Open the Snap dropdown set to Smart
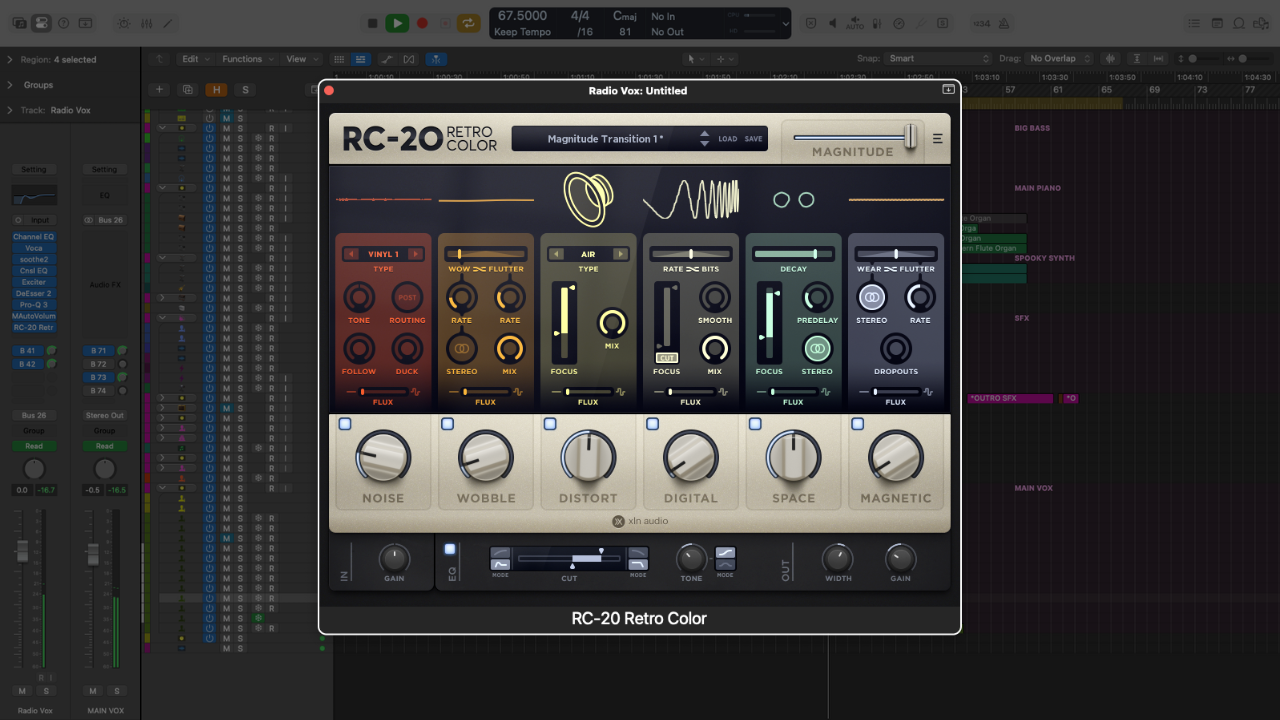Image resolution: width=1280 pixels, height=720 pixels. (938, 59)
